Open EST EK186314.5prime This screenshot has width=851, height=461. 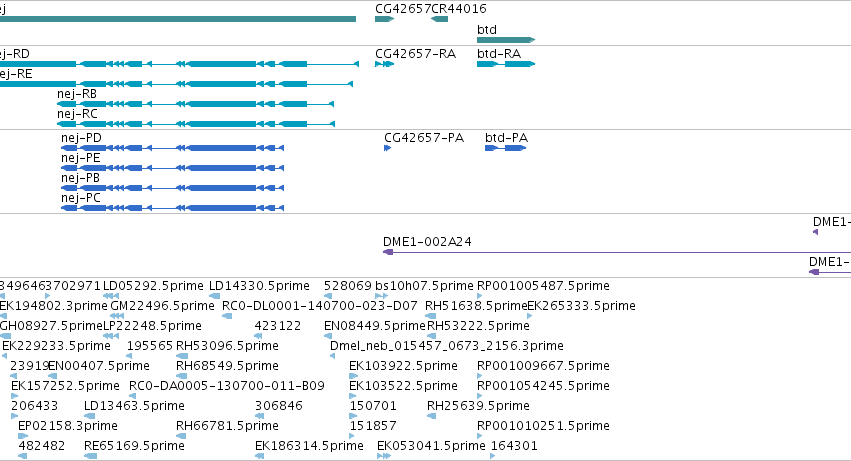[x=309, y=446]
